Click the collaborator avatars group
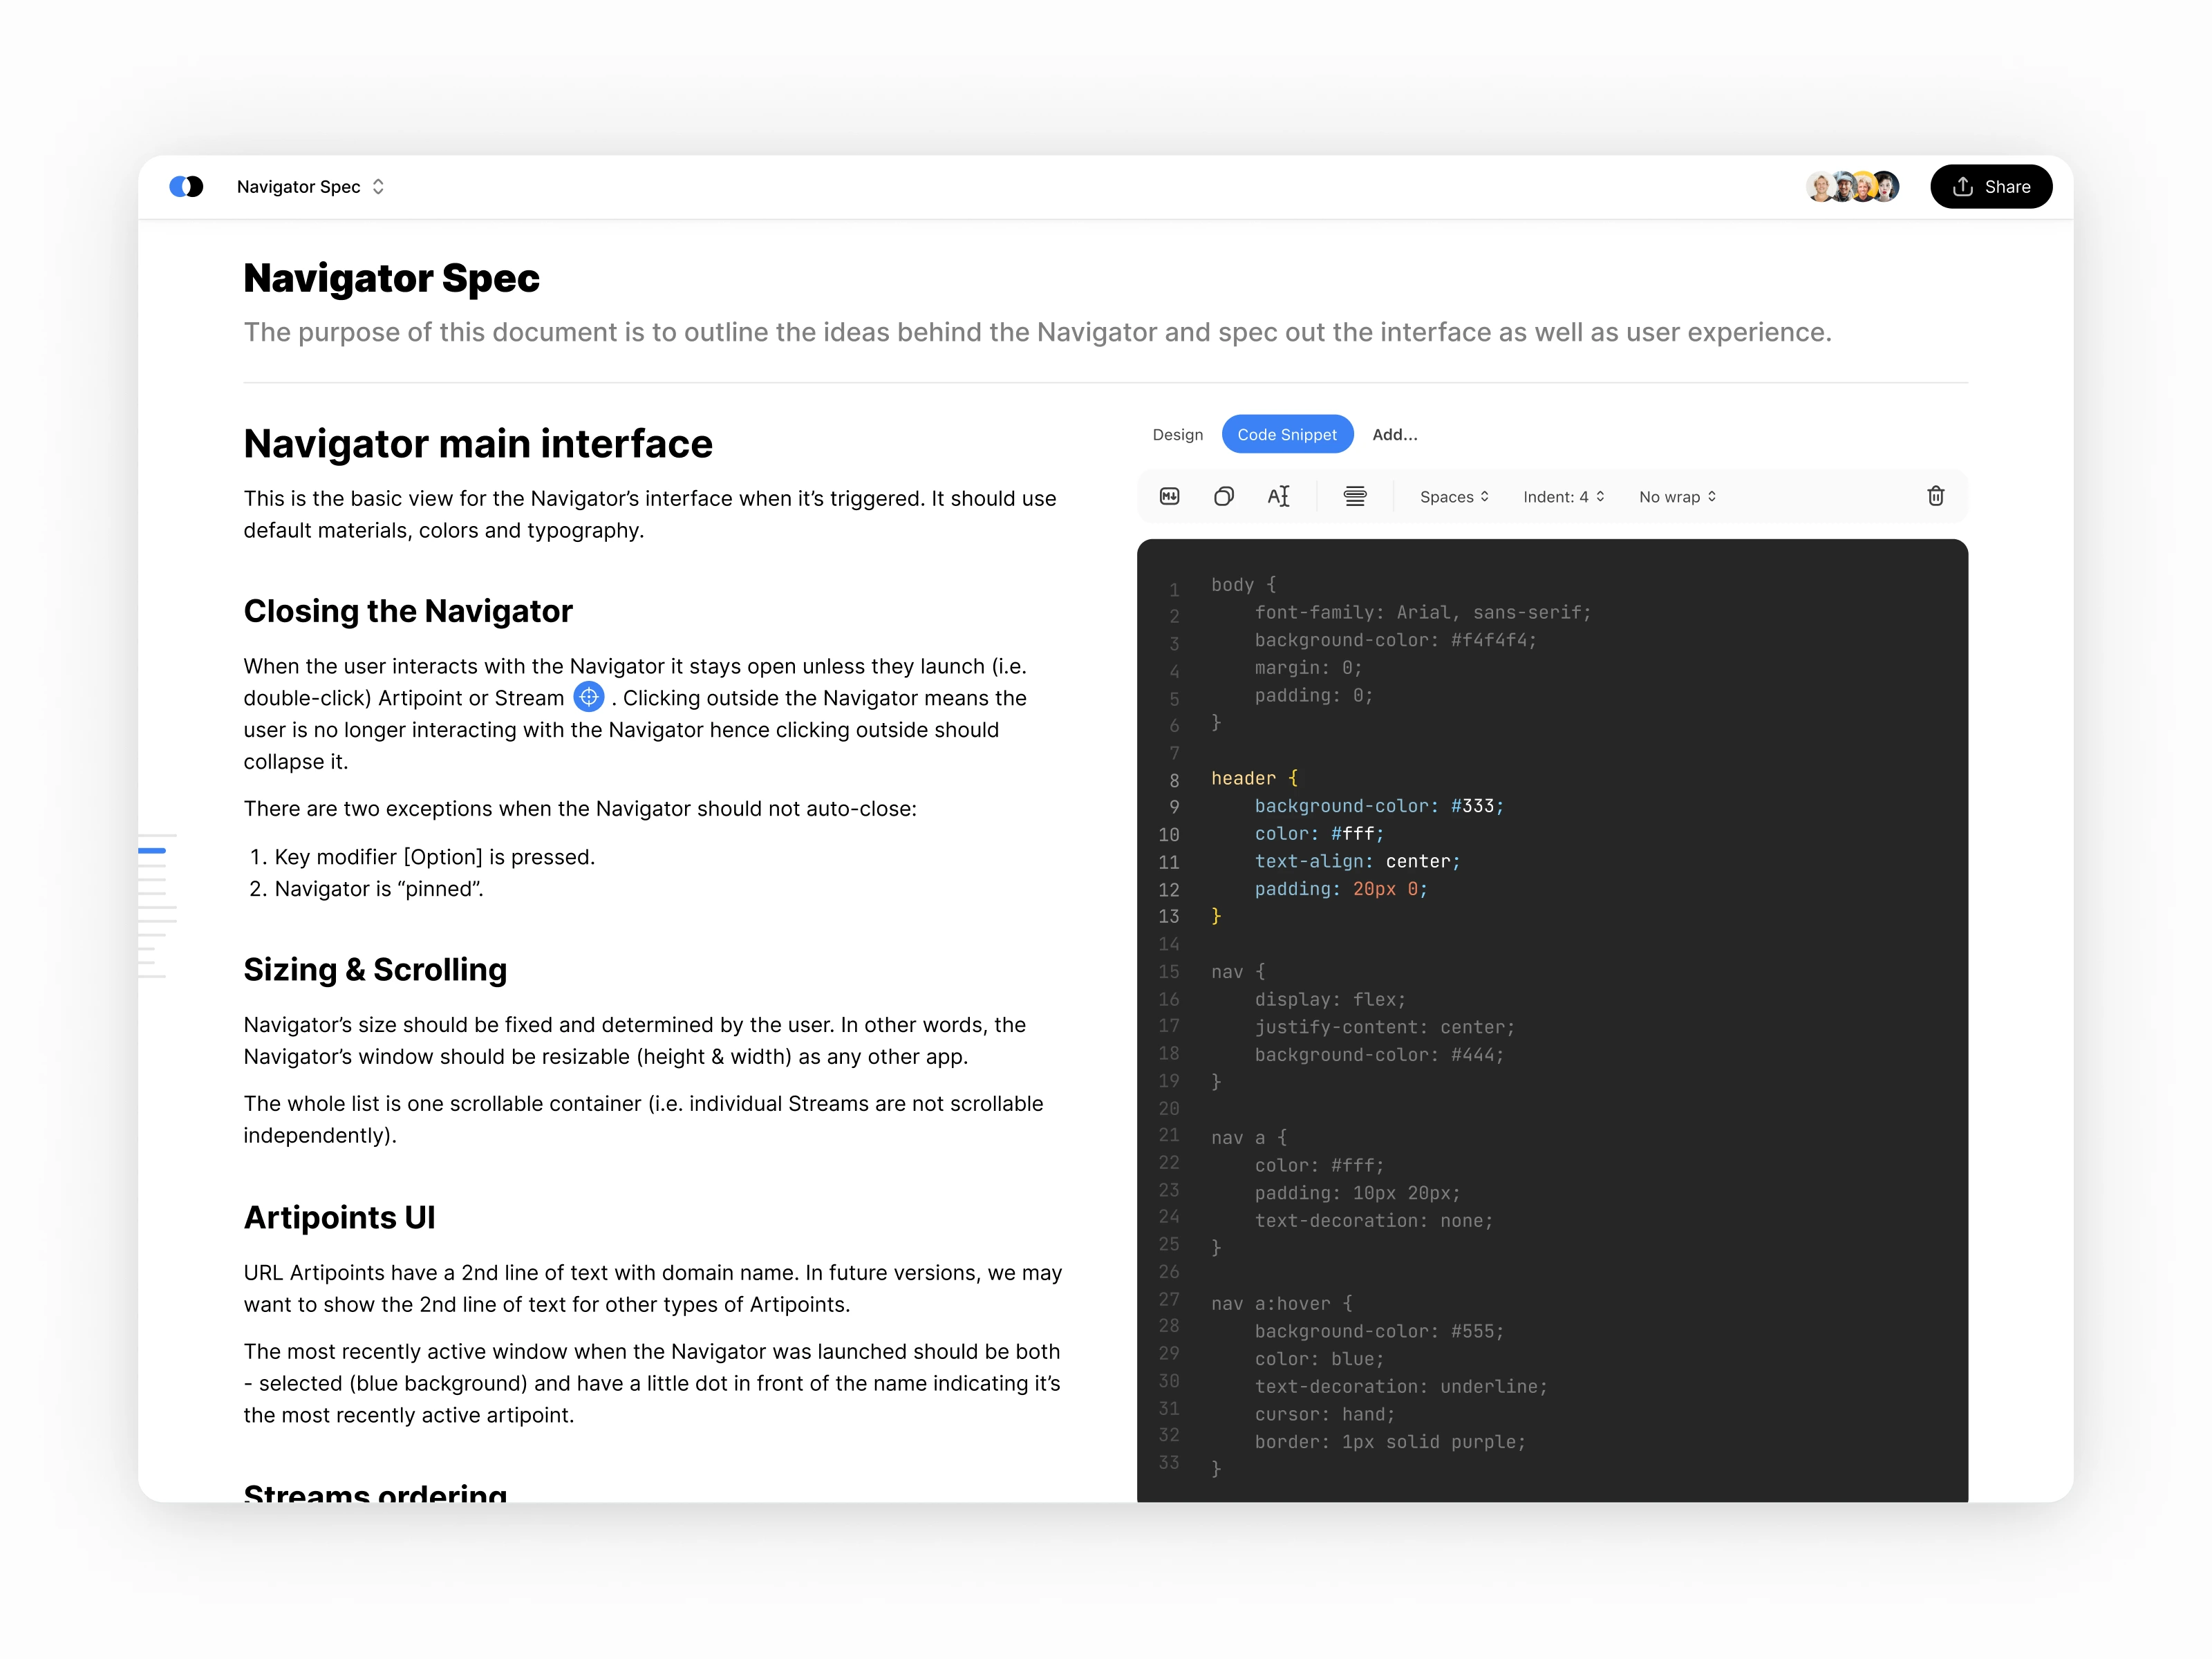This screenshot has height=1659, width=2212. (1852, 187)
